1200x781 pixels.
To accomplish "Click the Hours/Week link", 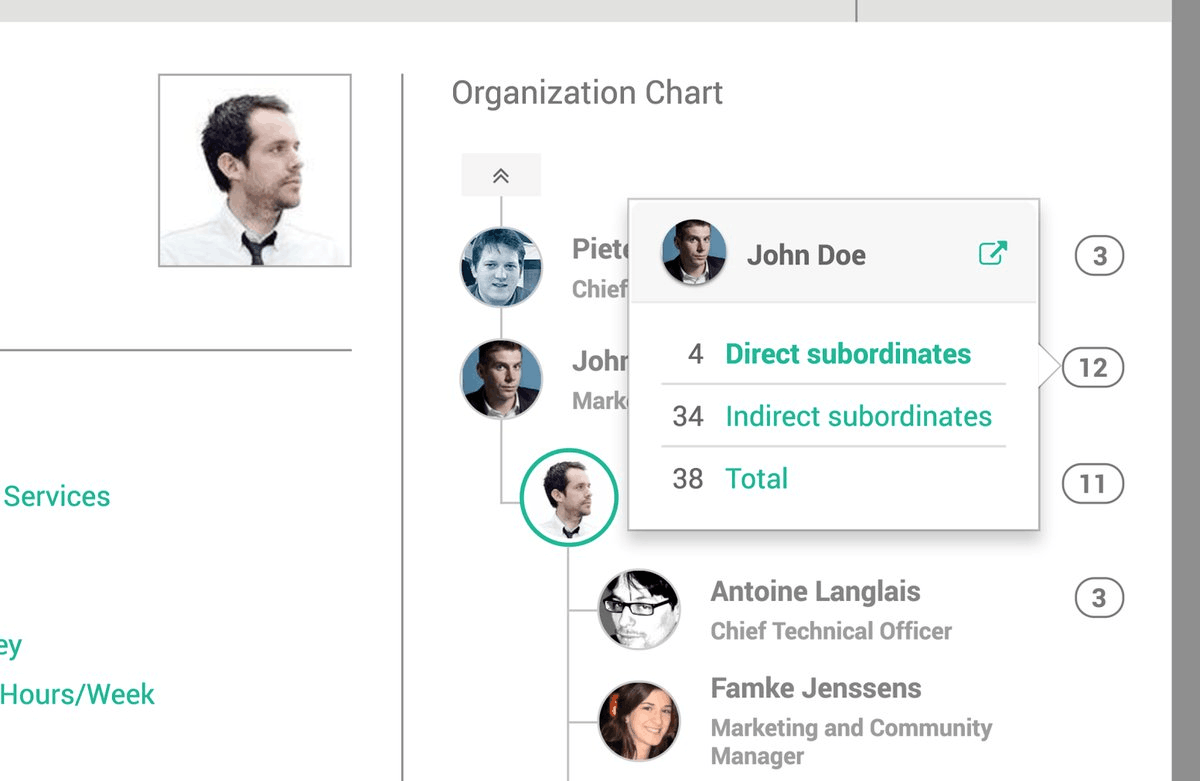I will click(x=77, y=694).
